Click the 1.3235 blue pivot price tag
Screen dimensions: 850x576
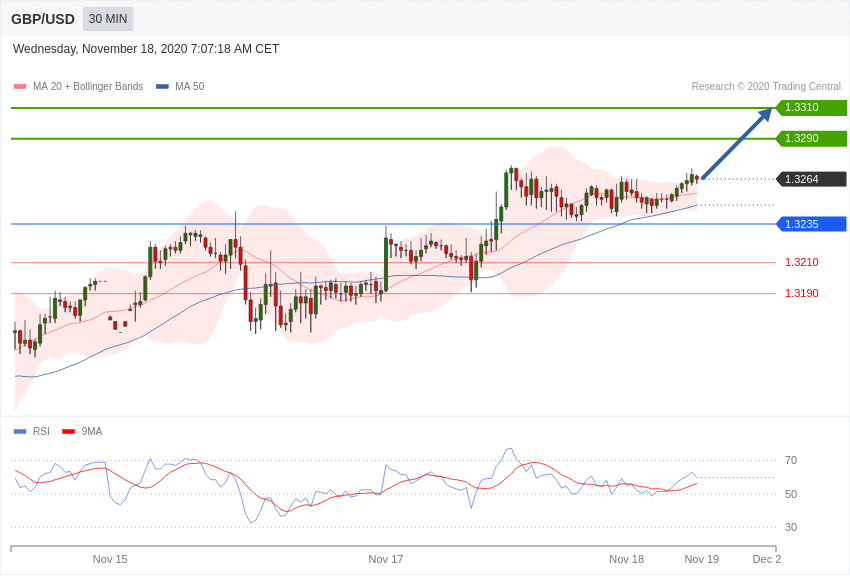(x=812, y=224)
